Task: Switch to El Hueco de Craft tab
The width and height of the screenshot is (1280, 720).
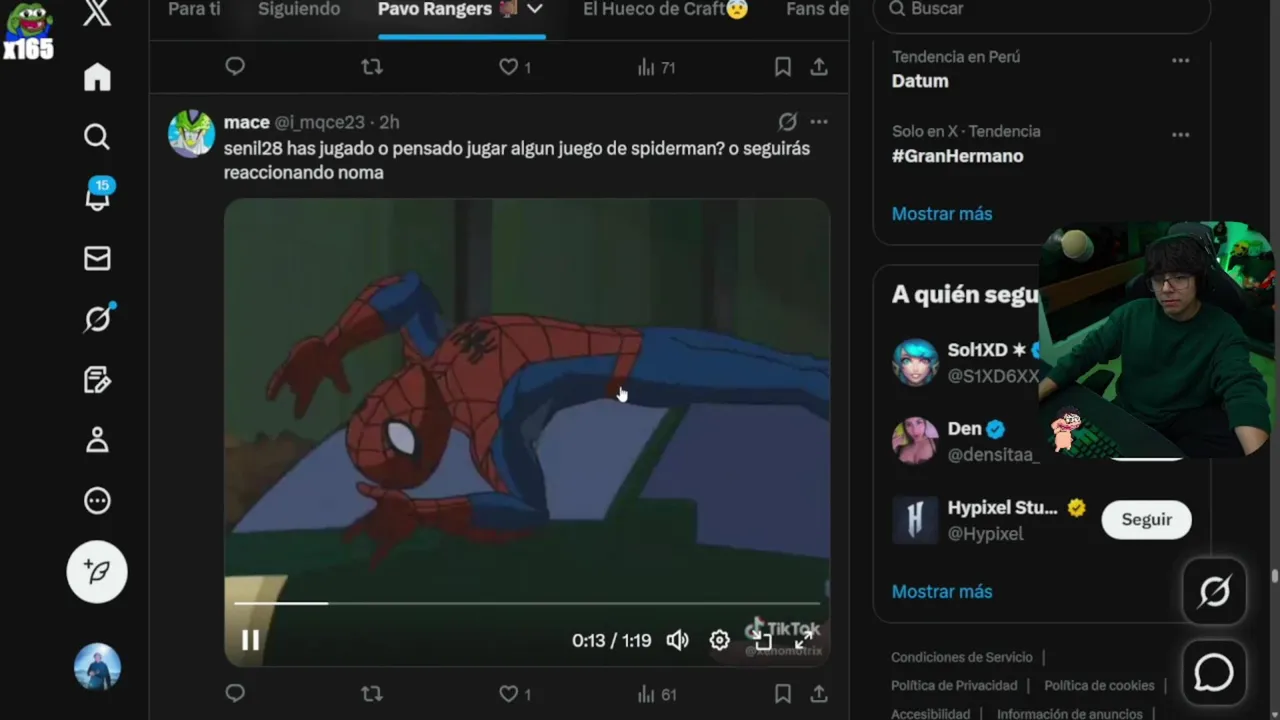Action: [x=665, y=9]
